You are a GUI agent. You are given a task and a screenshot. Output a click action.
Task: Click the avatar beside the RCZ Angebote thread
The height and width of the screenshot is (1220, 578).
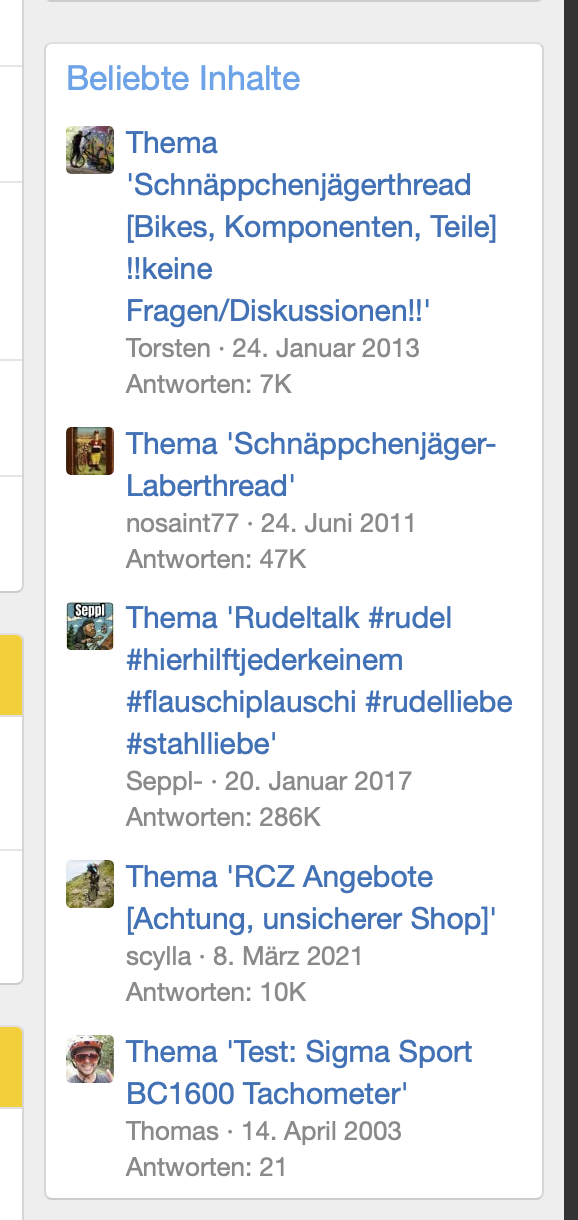[89, 884]
